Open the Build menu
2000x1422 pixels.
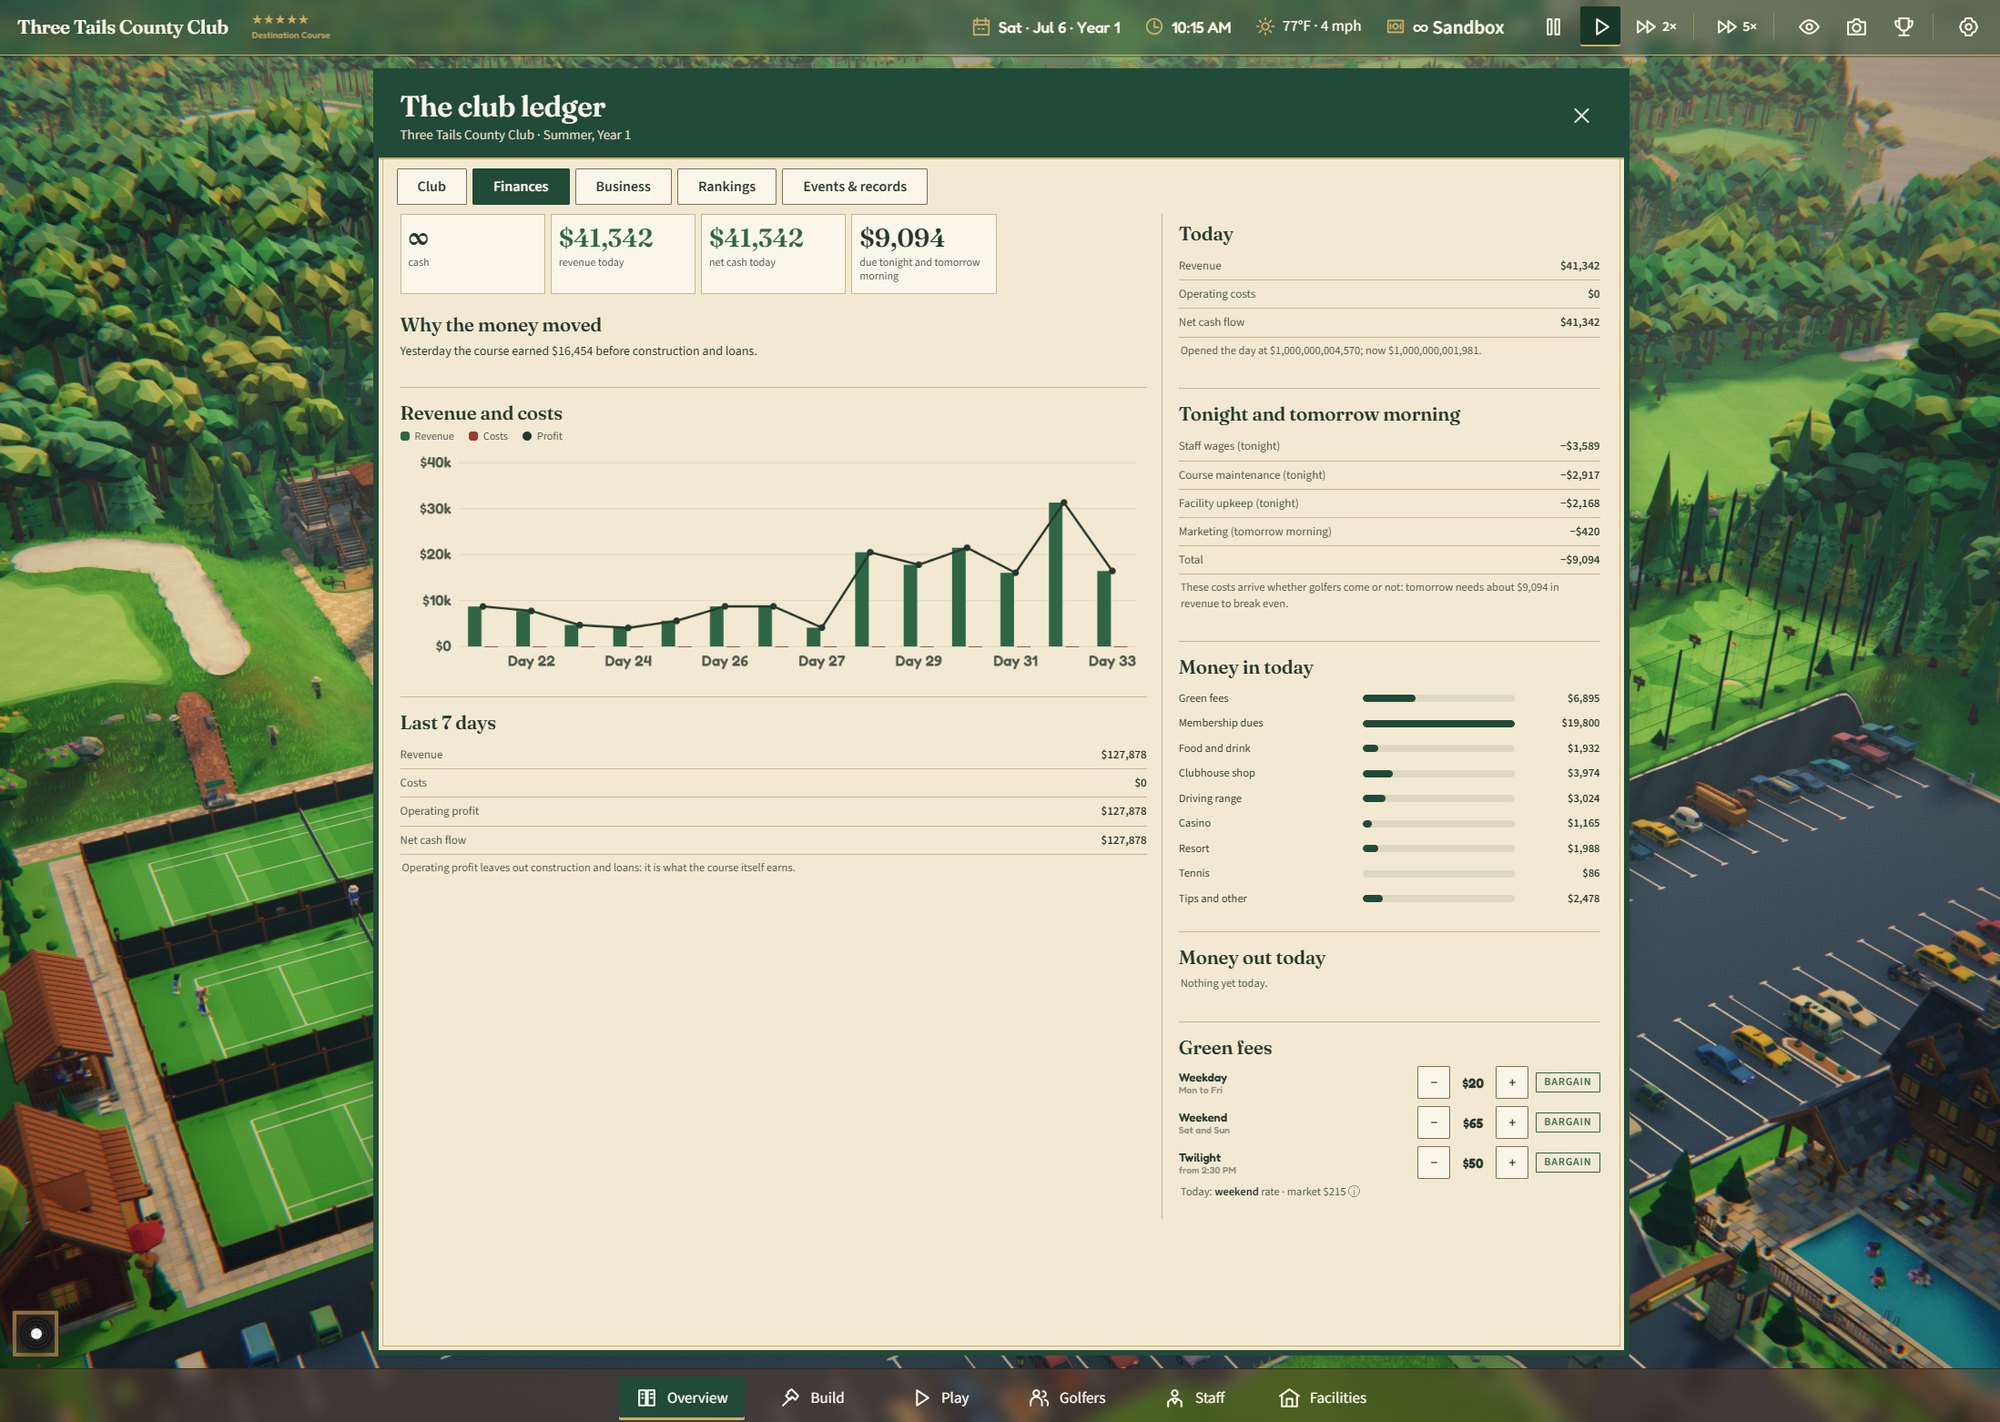coord(813,1397)
